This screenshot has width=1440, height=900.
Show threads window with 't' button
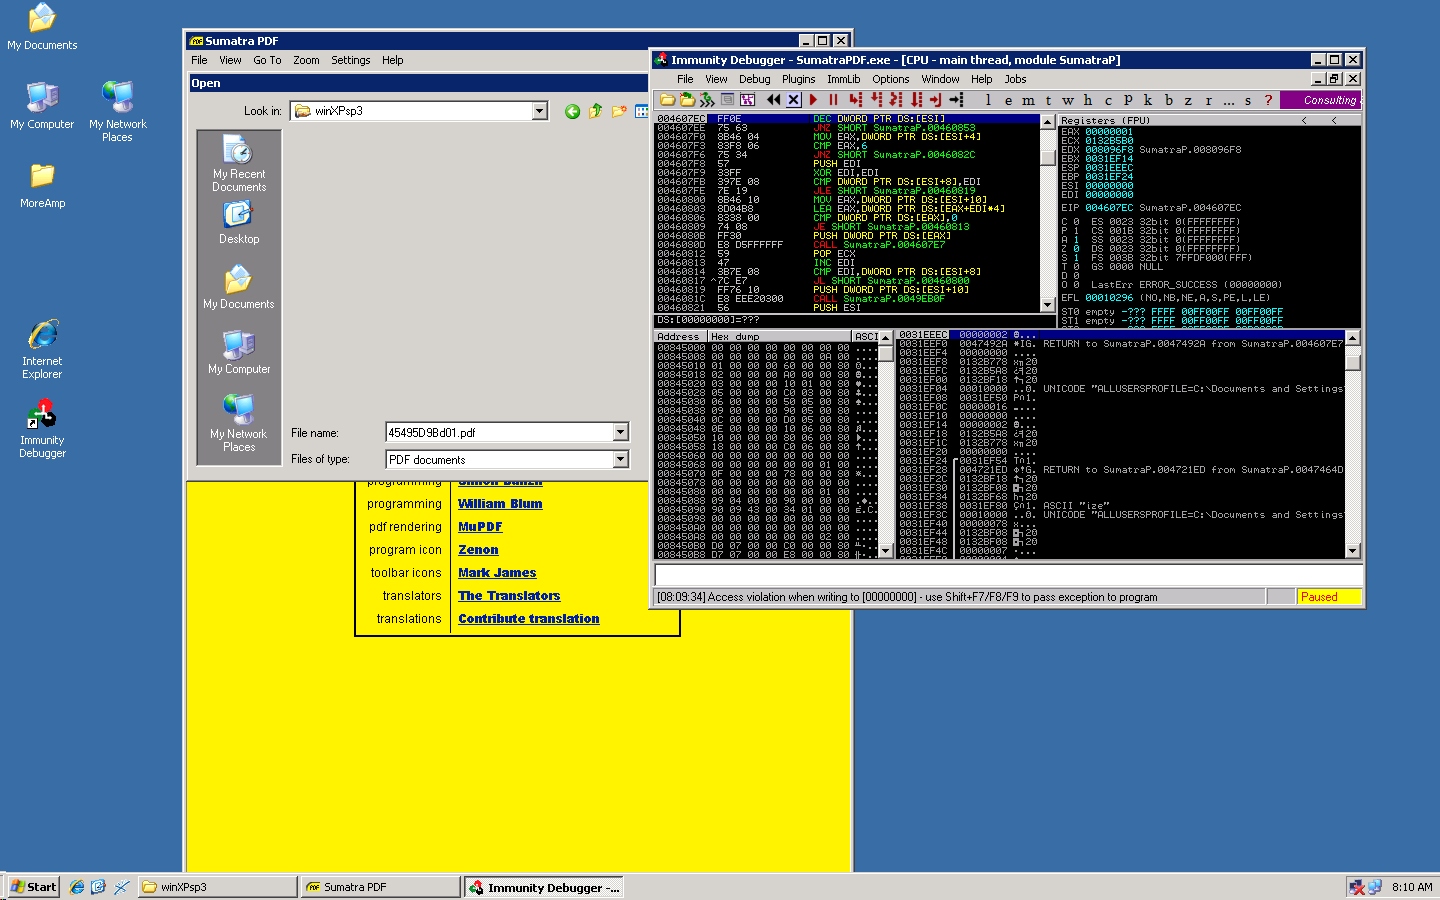click(x=1048, y=100)
